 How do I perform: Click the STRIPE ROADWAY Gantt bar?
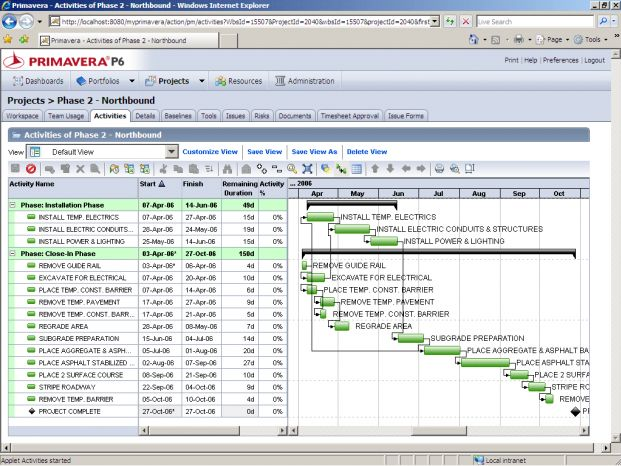[x=537, y=387]
